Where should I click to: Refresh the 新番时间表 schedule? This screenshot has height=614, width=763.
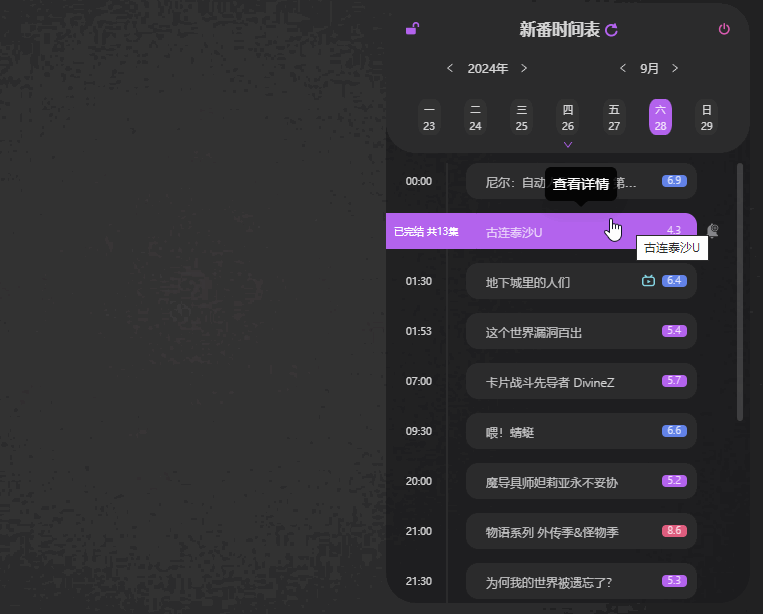coord(612,30)
